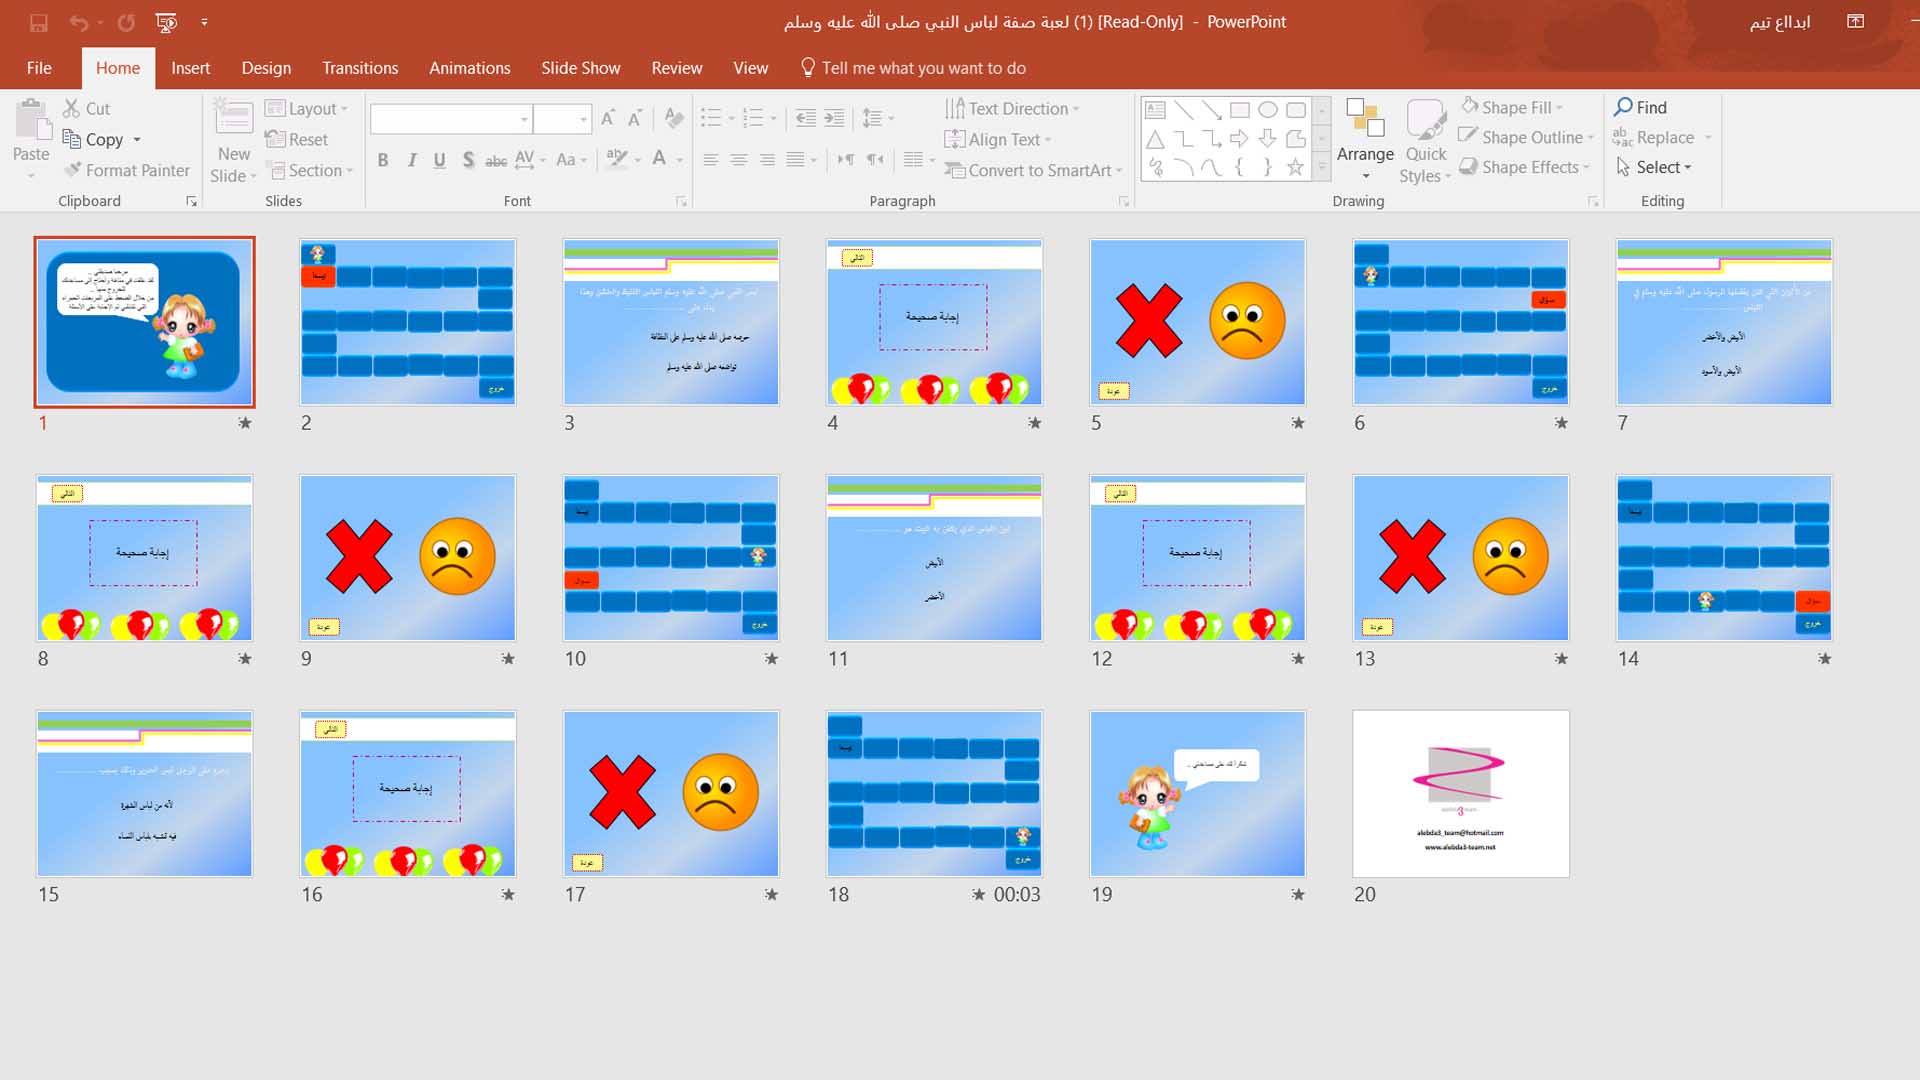Viewport: 1920px width, 1080px height.
Task: Click the Save icon in quick access toolbar
Action: [x=38, y=22]
